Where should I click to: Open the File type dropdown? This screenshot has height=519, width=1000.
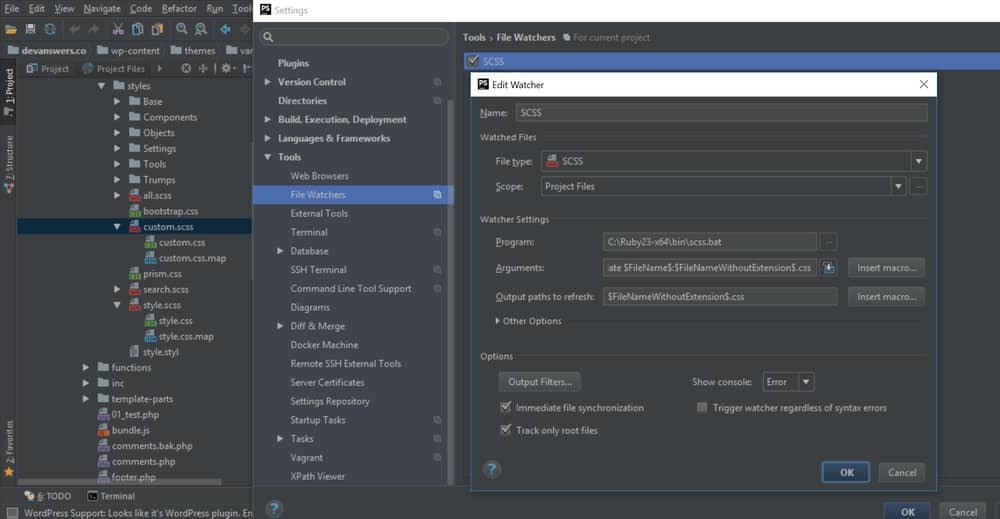pos(918,161)
